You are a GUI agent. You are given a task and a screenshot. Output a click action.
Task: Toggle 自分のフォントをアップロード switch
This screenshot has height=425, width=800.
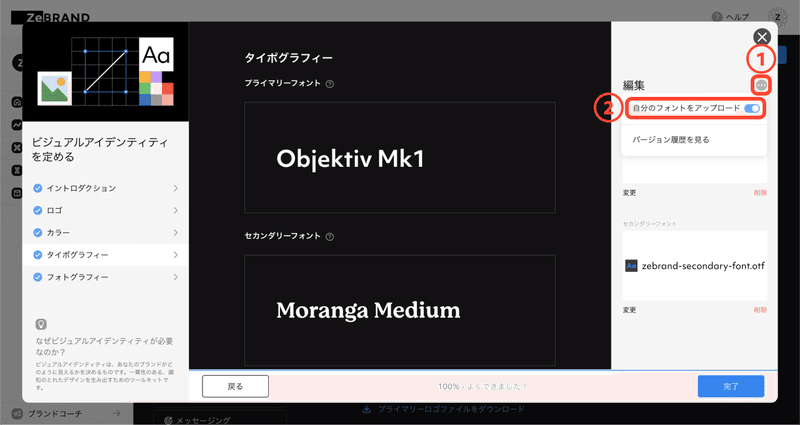(752, 108)
